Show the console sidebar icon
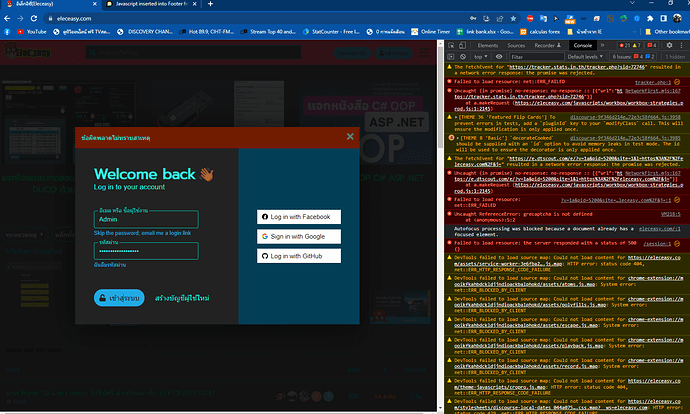Image resolution: width=690 pixels, height=414 pixels. click(x=451, y=57)
